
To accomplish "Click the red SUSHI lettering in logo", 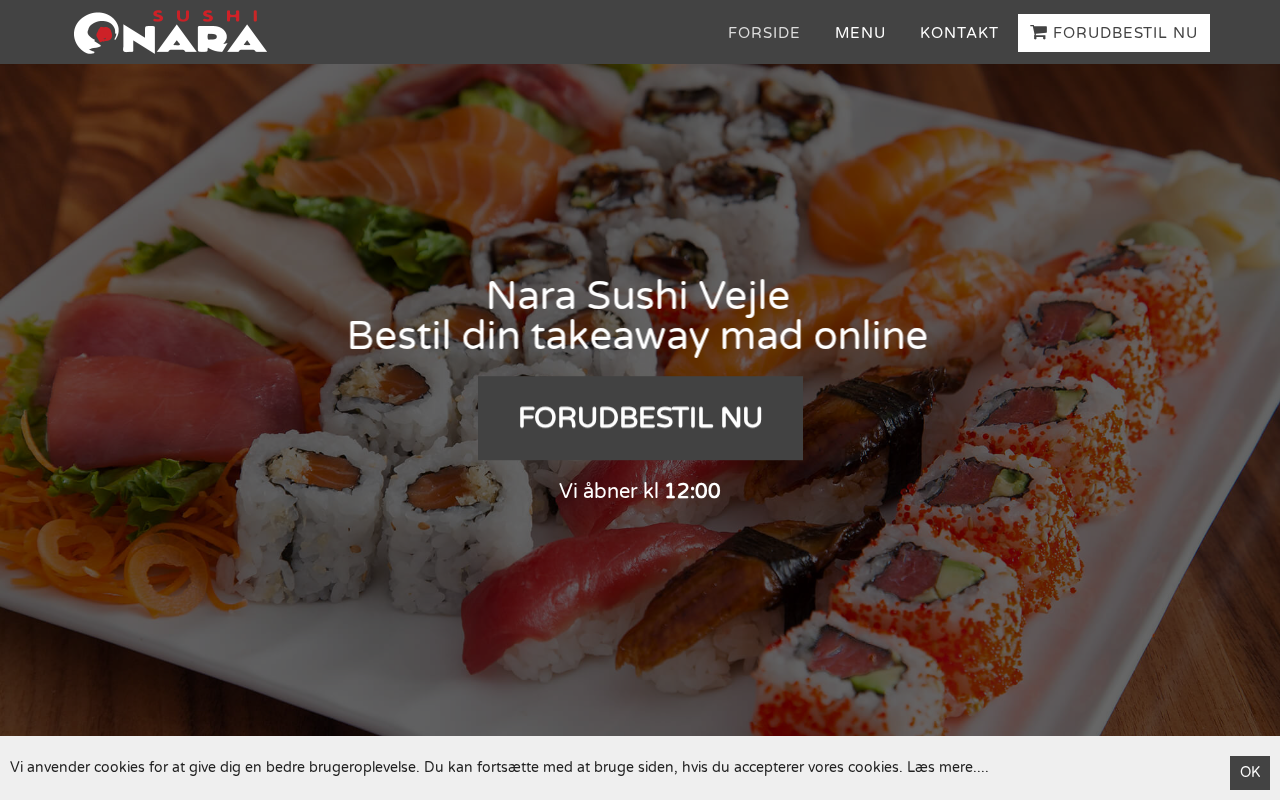I will click(205, 16).
